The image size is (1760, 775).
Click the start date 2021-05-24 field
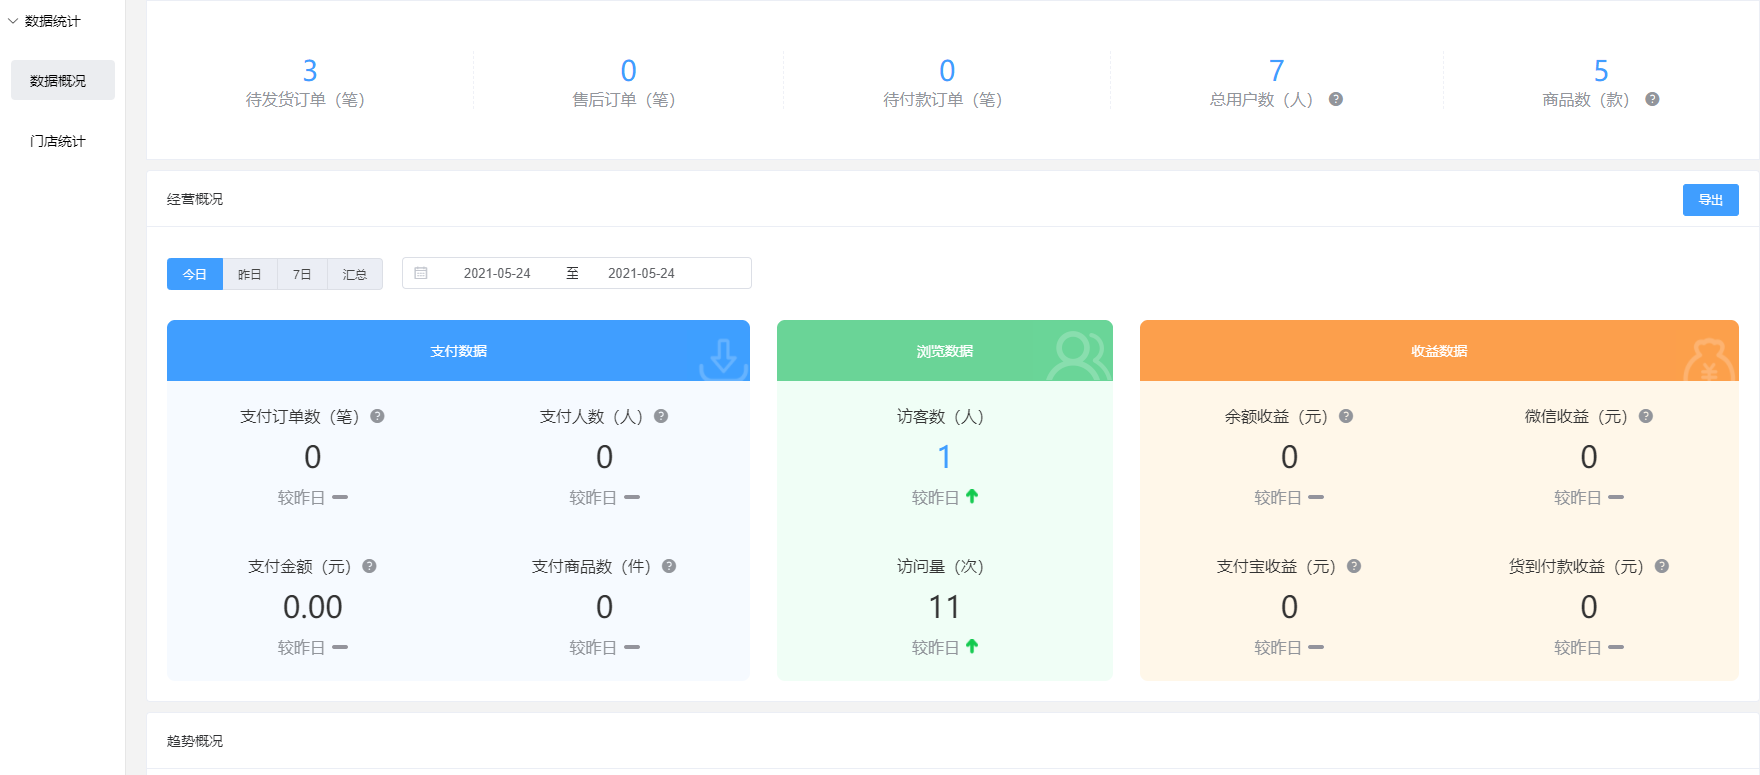[497, 273]
